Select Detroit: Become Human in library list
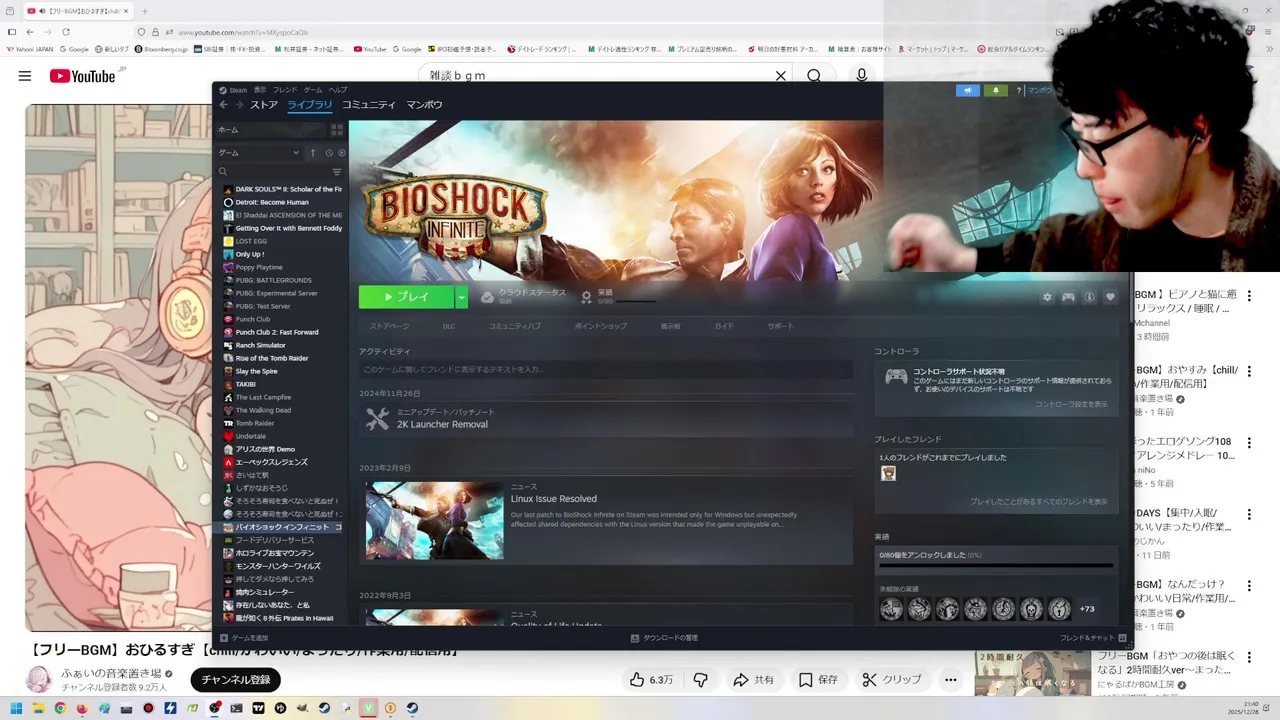1280x720 pixels. pyautogui.click(x=272, y=202)
